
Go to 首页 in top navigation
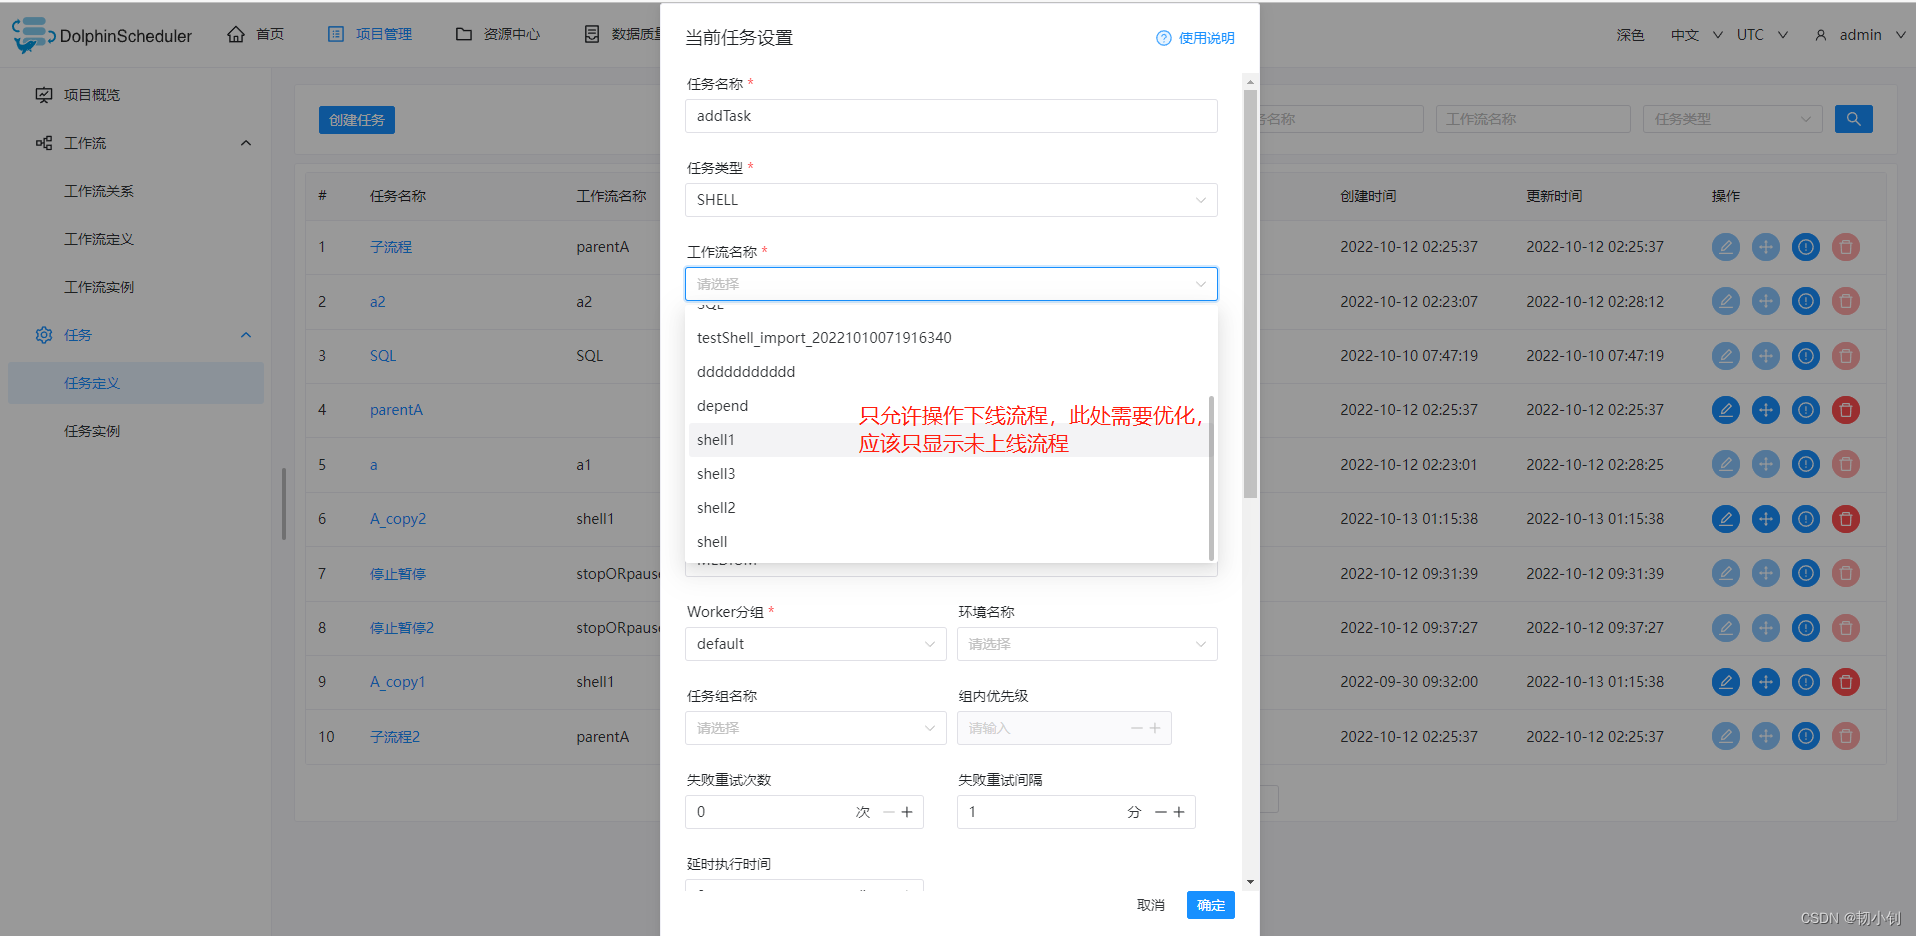[256, 35]
